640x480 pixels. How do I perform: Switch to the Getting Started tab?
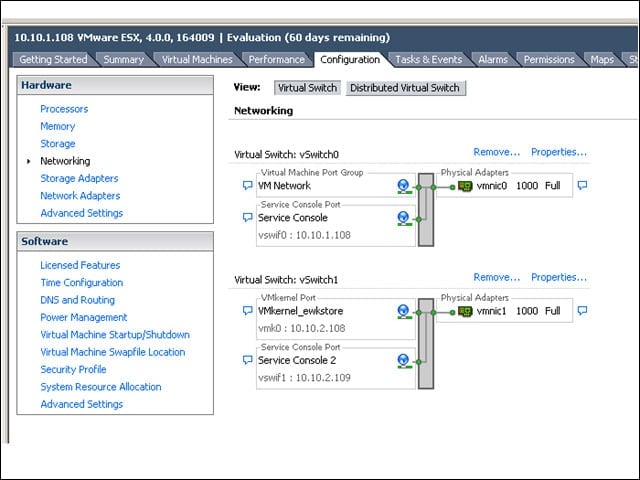(53, 60)
